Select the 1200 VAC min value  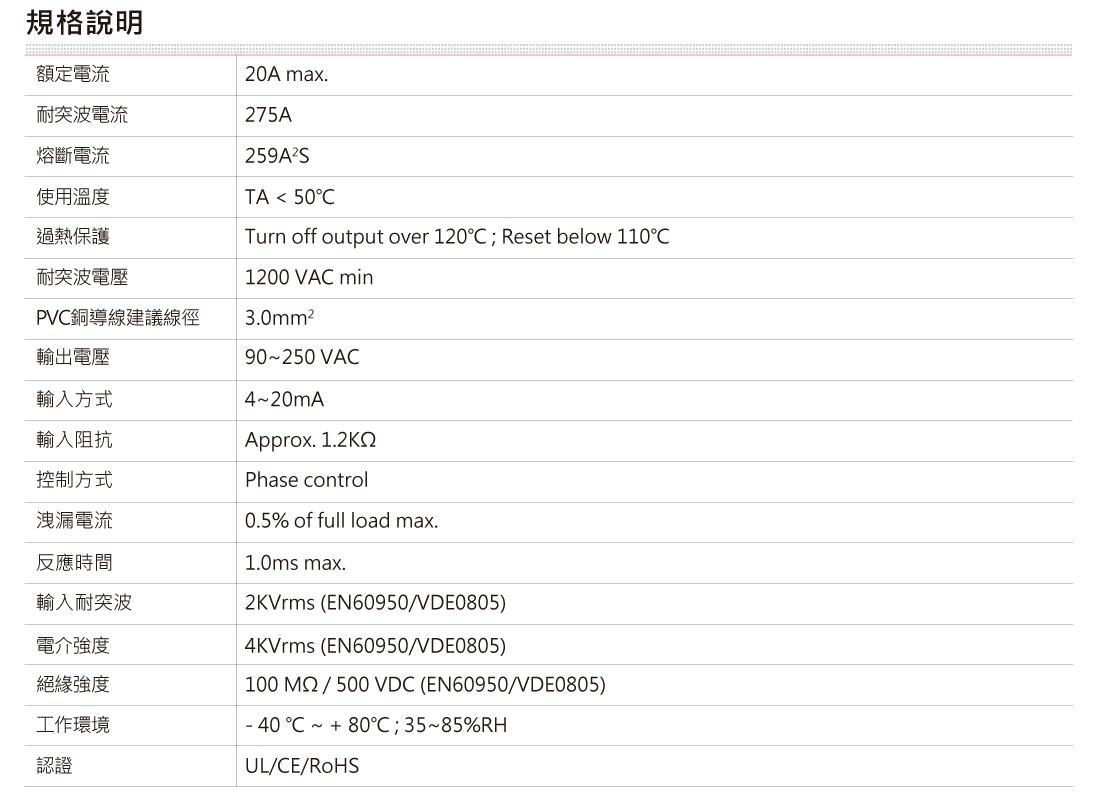(308, 278)
